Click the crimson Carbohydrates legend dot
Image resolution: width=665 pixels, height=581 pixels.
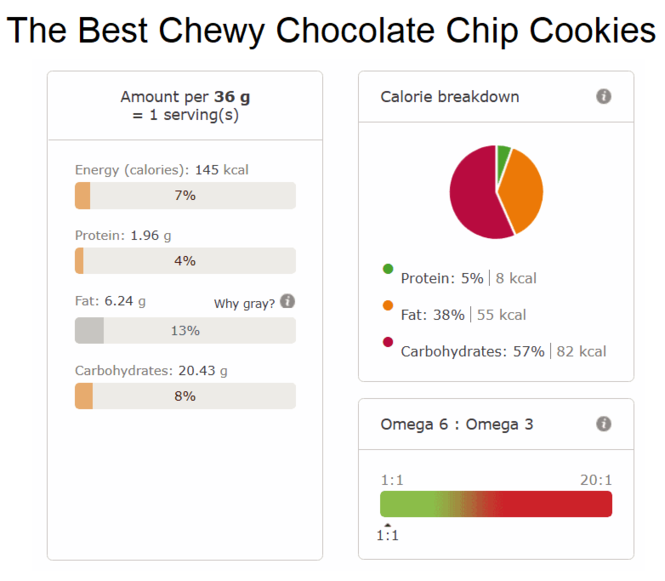tap(388, 342)
